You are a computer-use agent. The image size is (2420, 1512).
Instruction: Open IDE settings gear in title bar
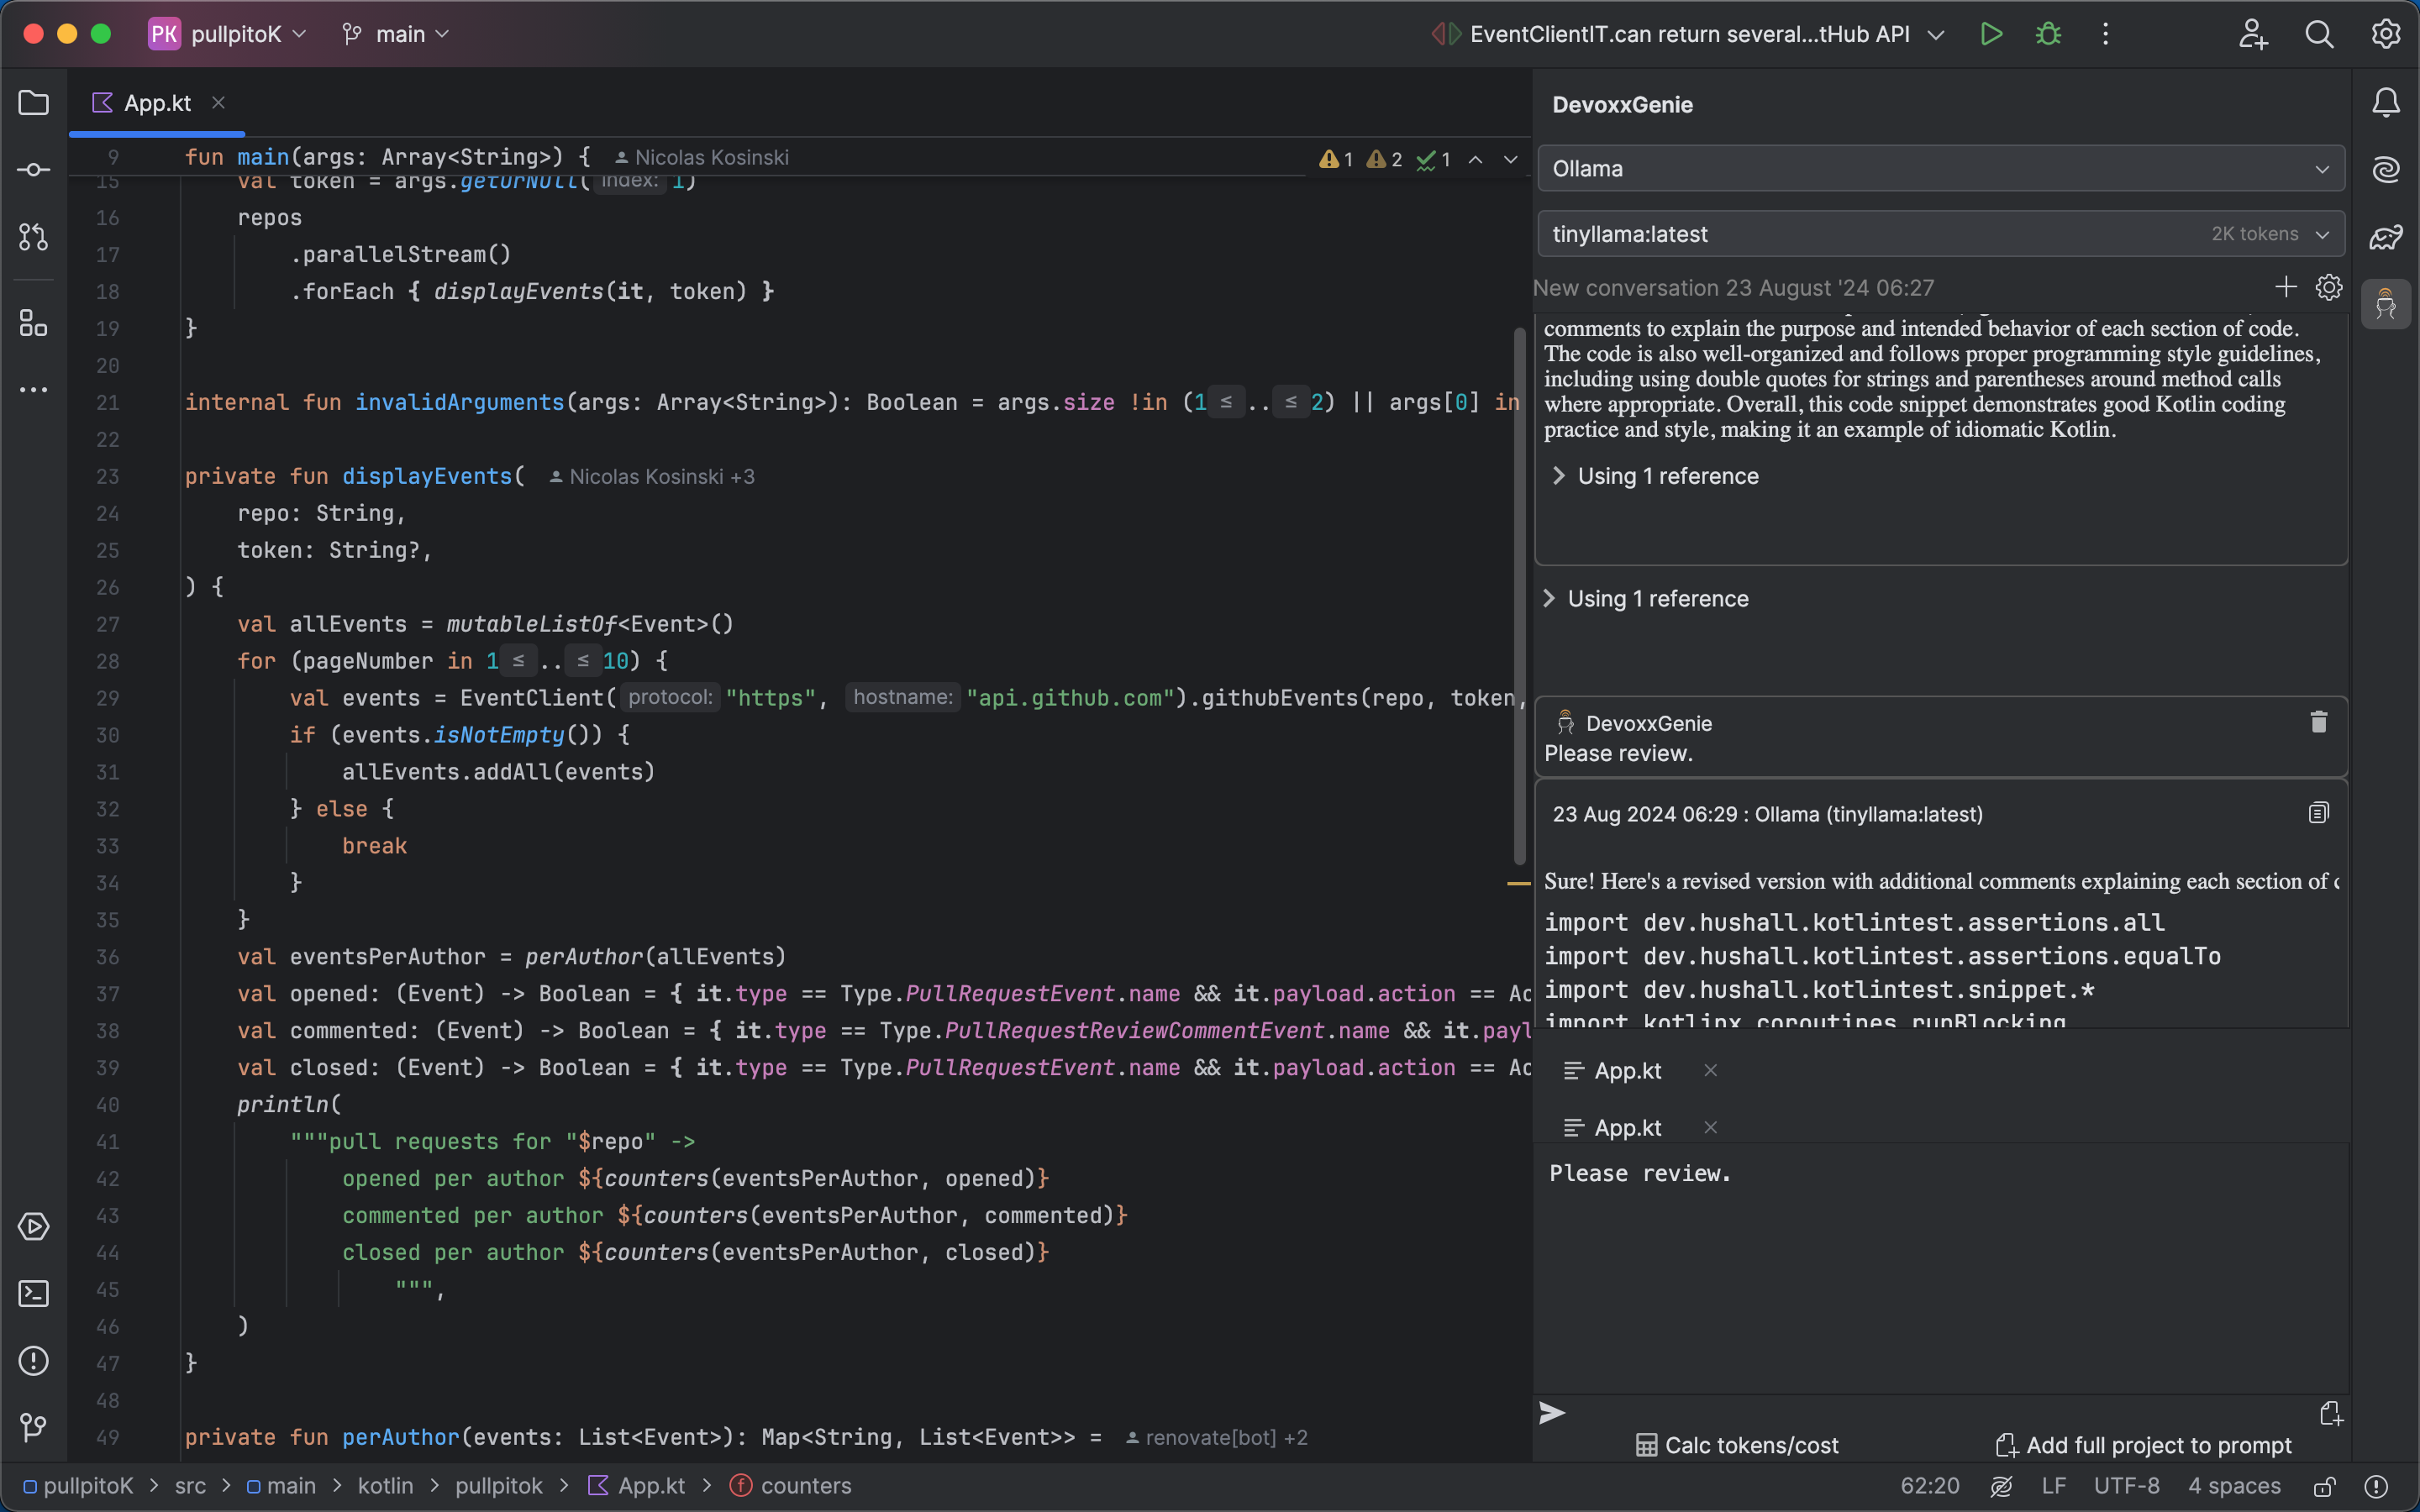click(2386, 34)
